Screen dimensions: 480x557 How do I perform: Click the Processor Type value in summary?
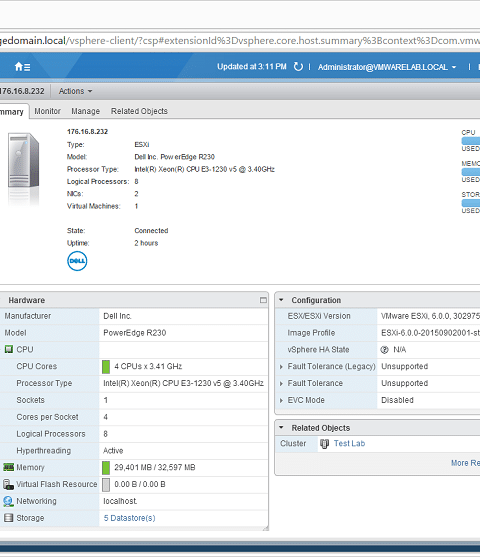tap(204, 169)
